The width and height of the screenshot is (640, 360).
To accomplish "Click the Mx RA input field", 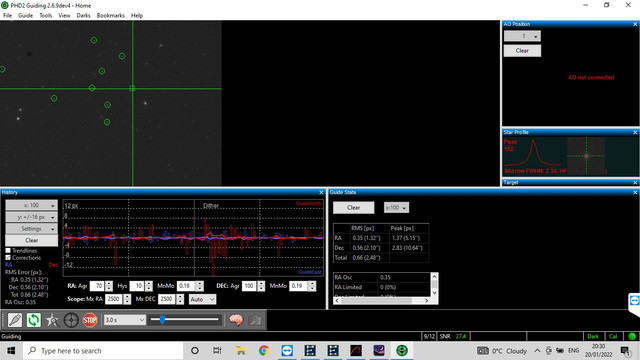I will tap(114, 299).
